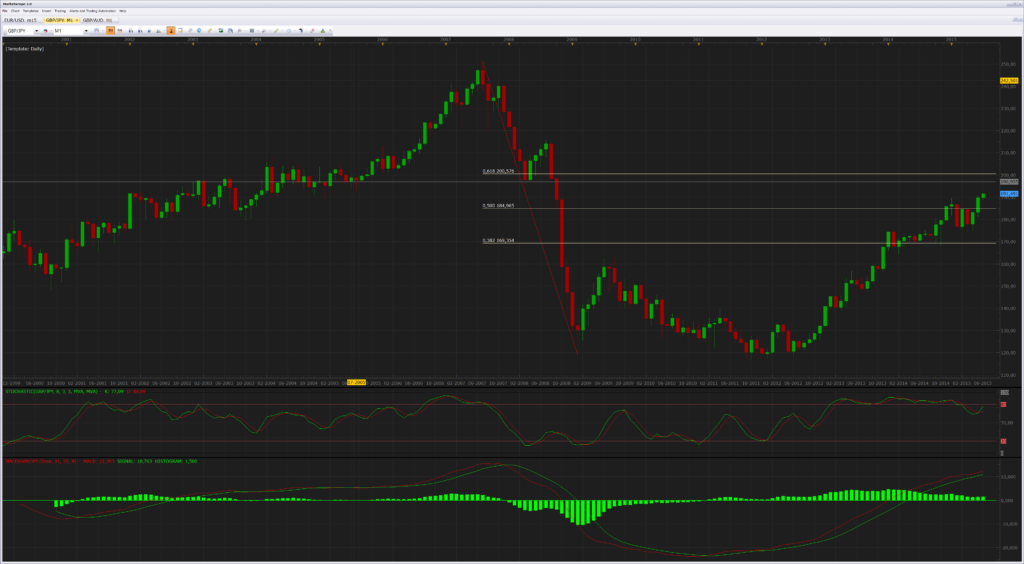
Task: Select the blue ellipse shape tool
Action: pos(288,31)
